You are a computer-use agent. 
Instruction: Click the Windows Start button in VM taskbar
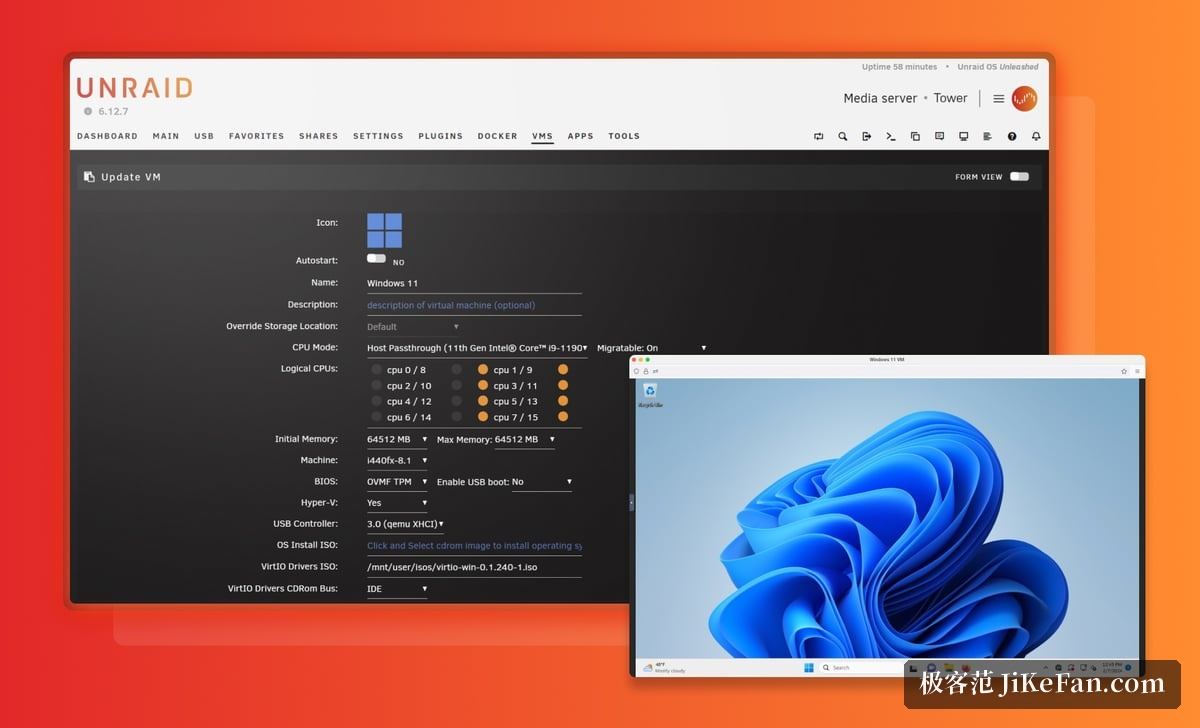(808, 667)
